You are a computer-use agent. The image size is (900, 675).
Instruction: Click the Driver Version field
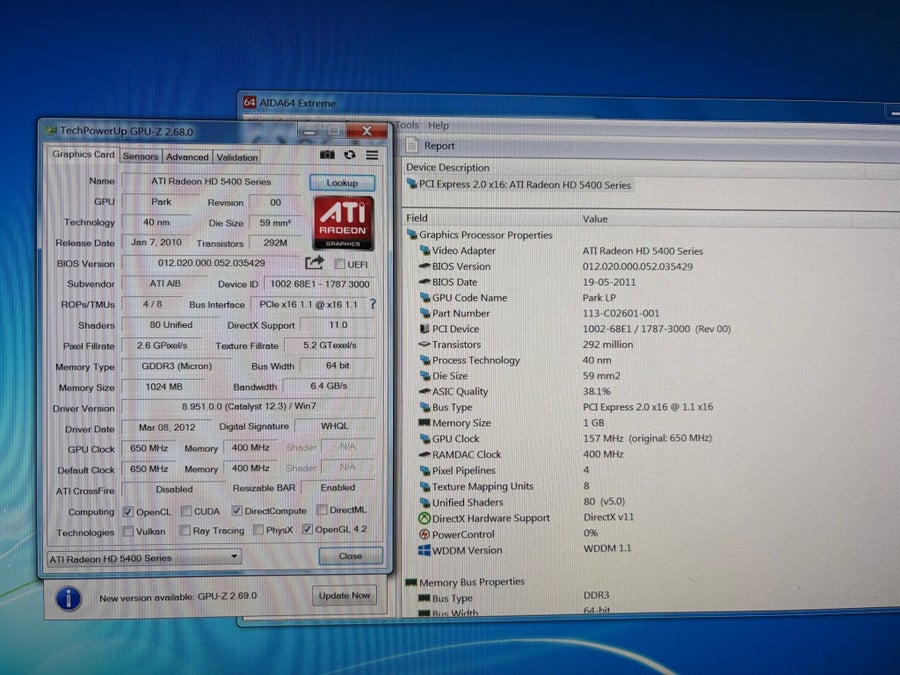[249, 406]
